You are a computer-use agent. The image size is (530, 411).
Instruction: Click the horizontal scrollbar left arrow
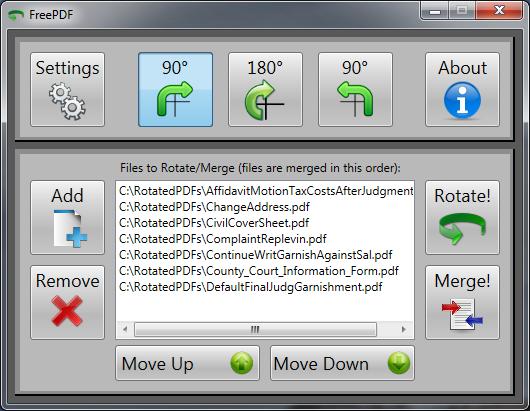(125, 329)
